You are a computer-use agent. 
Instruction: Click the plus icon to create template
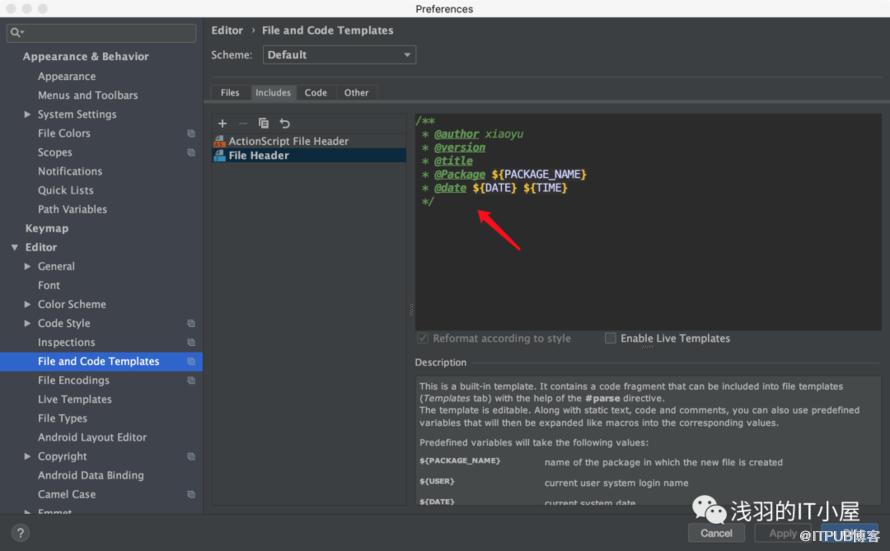point(222,123)
